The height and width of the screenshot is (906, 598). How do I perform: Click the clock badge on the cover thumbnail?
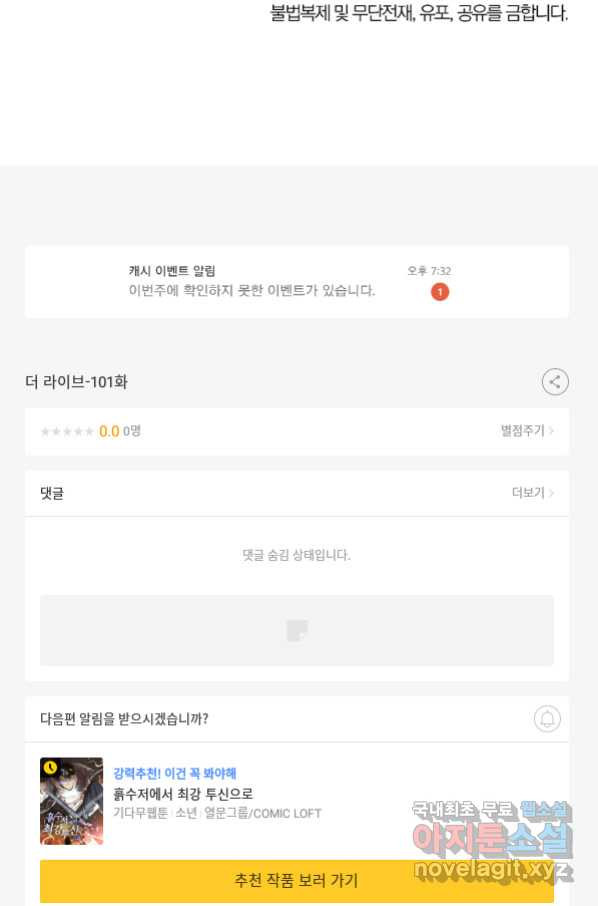click(x=50, y=767)
